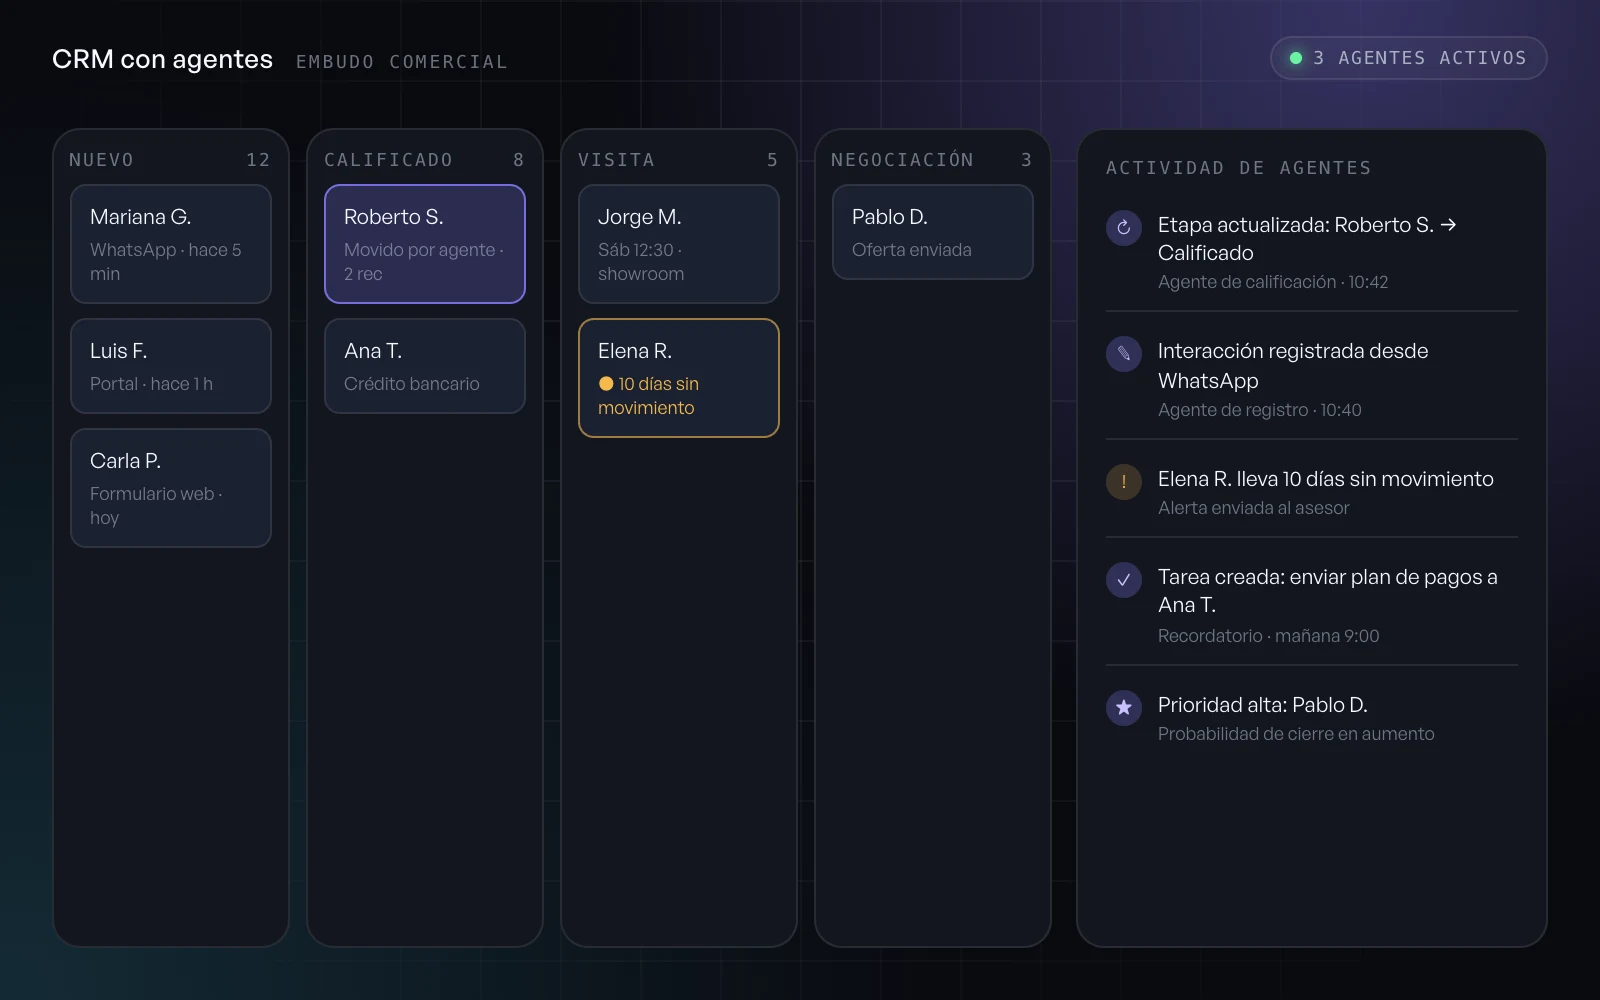
Task: Click the CRM con agentes title
Action: [162, 59]
